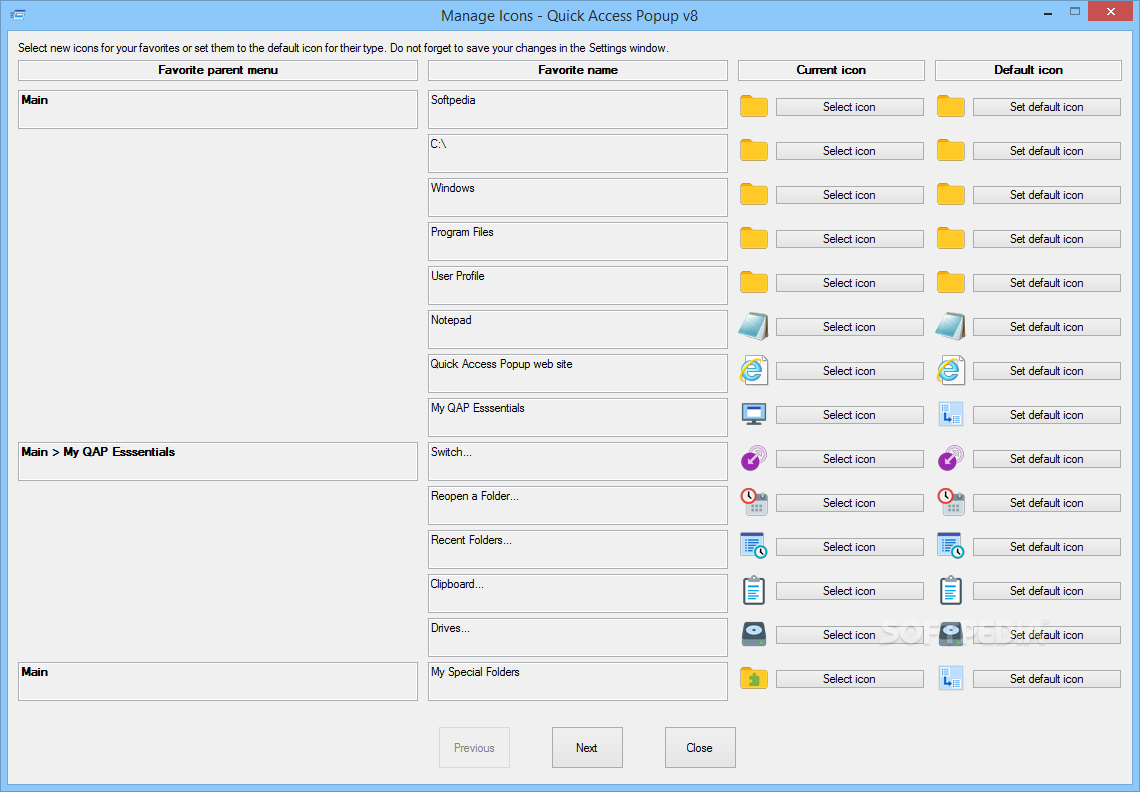The height and width of the screenshot is (792, 1140).
Task: Click the current My Special Folders puzzle folder icon
Action: click(754, 679)
